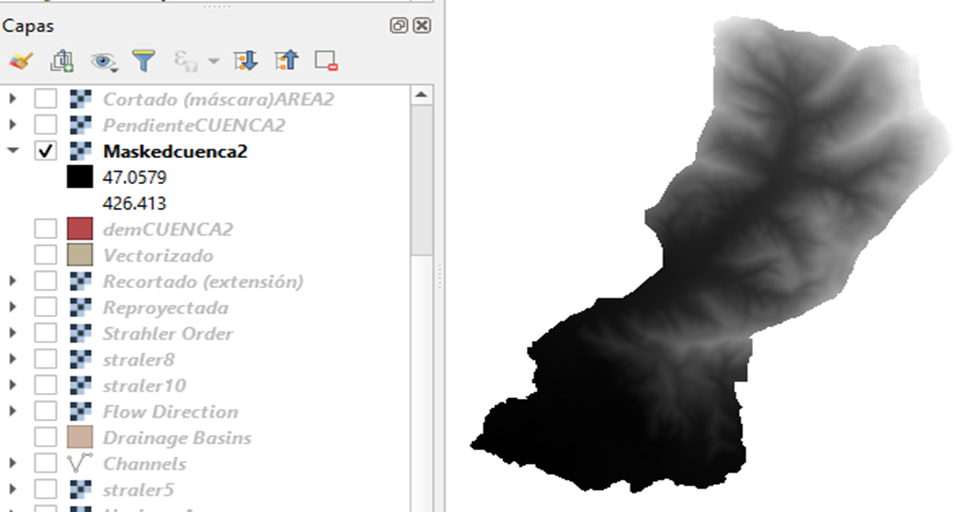Image resolution: width=968 pixels, height=512 pixels.
Task: Open the layer styling panel brush icon
Action: tap(20, 61)
